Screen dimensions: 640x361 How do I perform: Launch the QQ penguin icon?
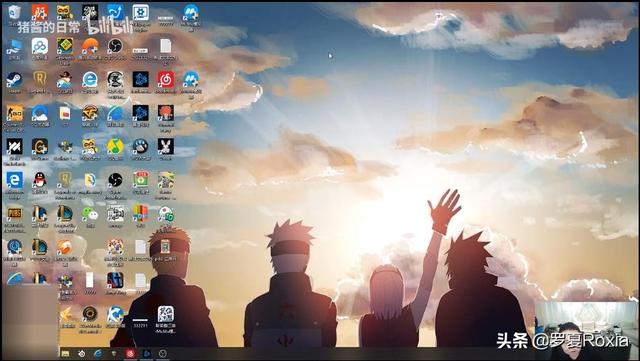(40, 180)
